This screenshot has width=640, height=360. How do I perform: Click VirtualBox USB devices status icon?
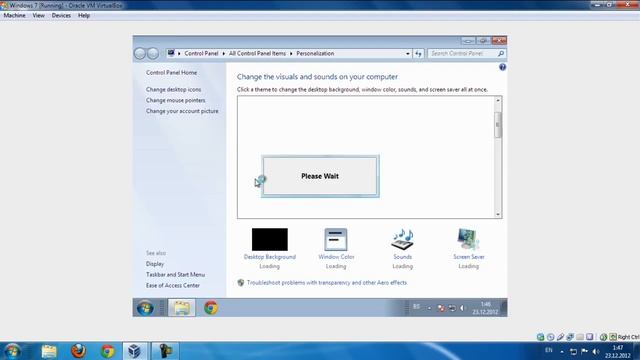(x=560, y=337)
